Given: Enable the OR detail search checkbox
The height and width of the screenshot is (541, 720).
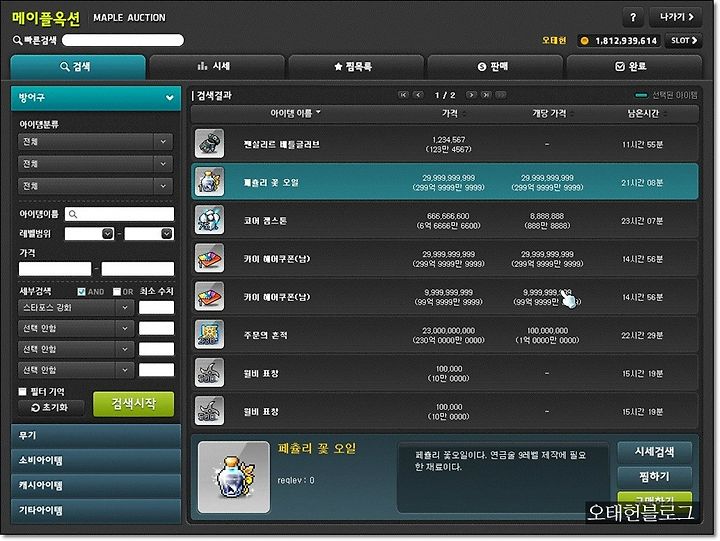Looking at the screenshot, I should (x=117, y=291).
